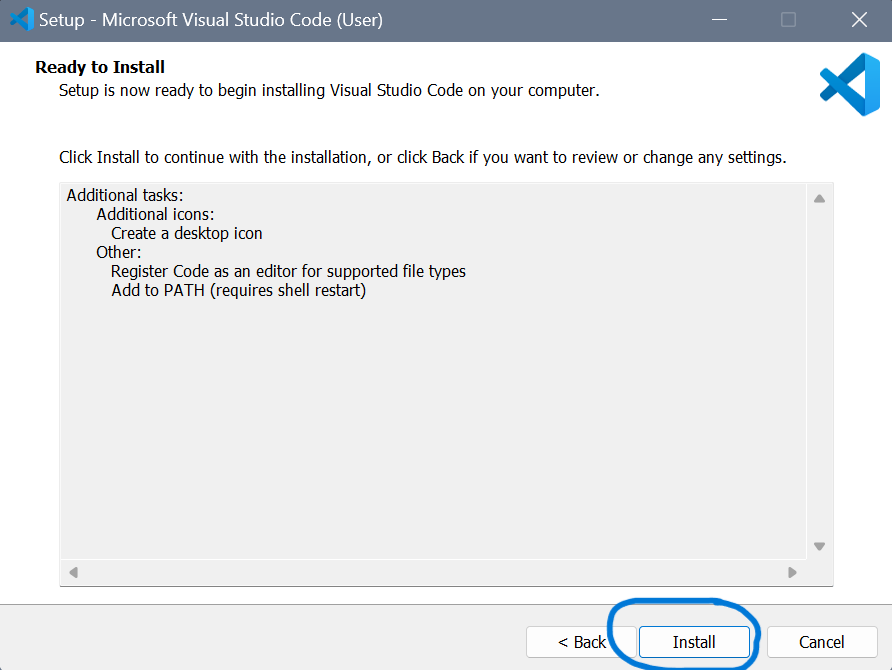Click 'Register Code as an editor' line
The width and height of the screenshot is (892, 670).
(288, 271)
